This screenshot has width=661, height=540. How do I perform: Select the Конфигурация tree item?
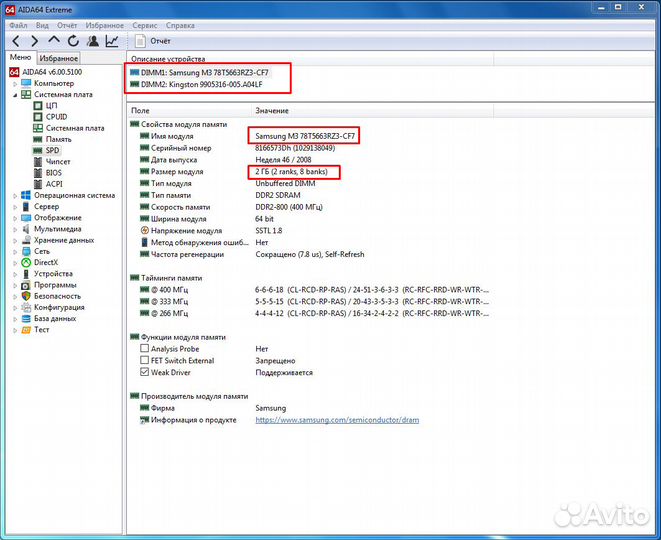[x=53, y=307]
